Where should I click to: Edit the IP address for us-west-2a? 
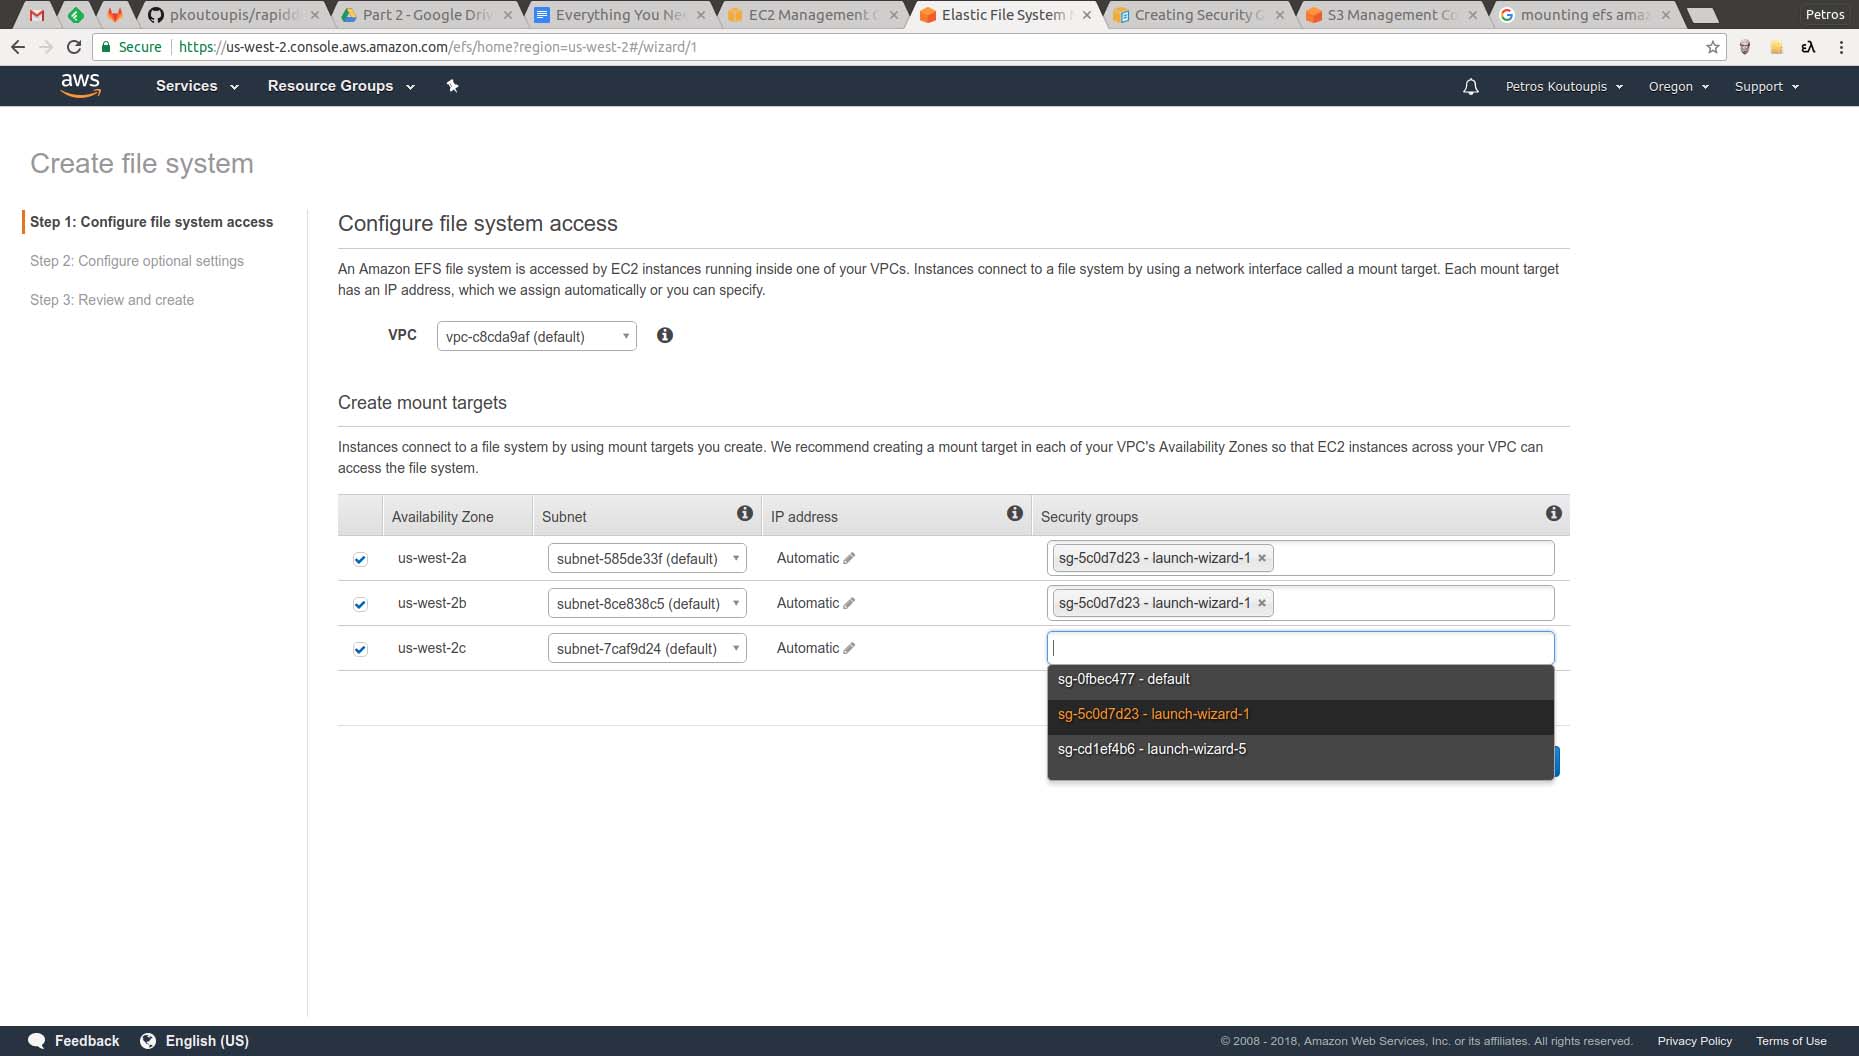(x=849, y=558)
